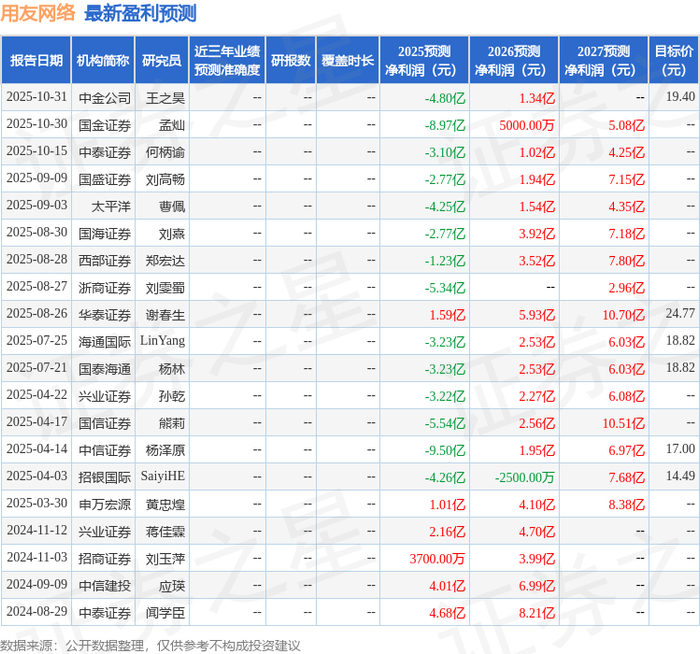The height and width of the screenshot is (654, 700).
Task: Select the date 2025-09-03
Action: (37, 205)
